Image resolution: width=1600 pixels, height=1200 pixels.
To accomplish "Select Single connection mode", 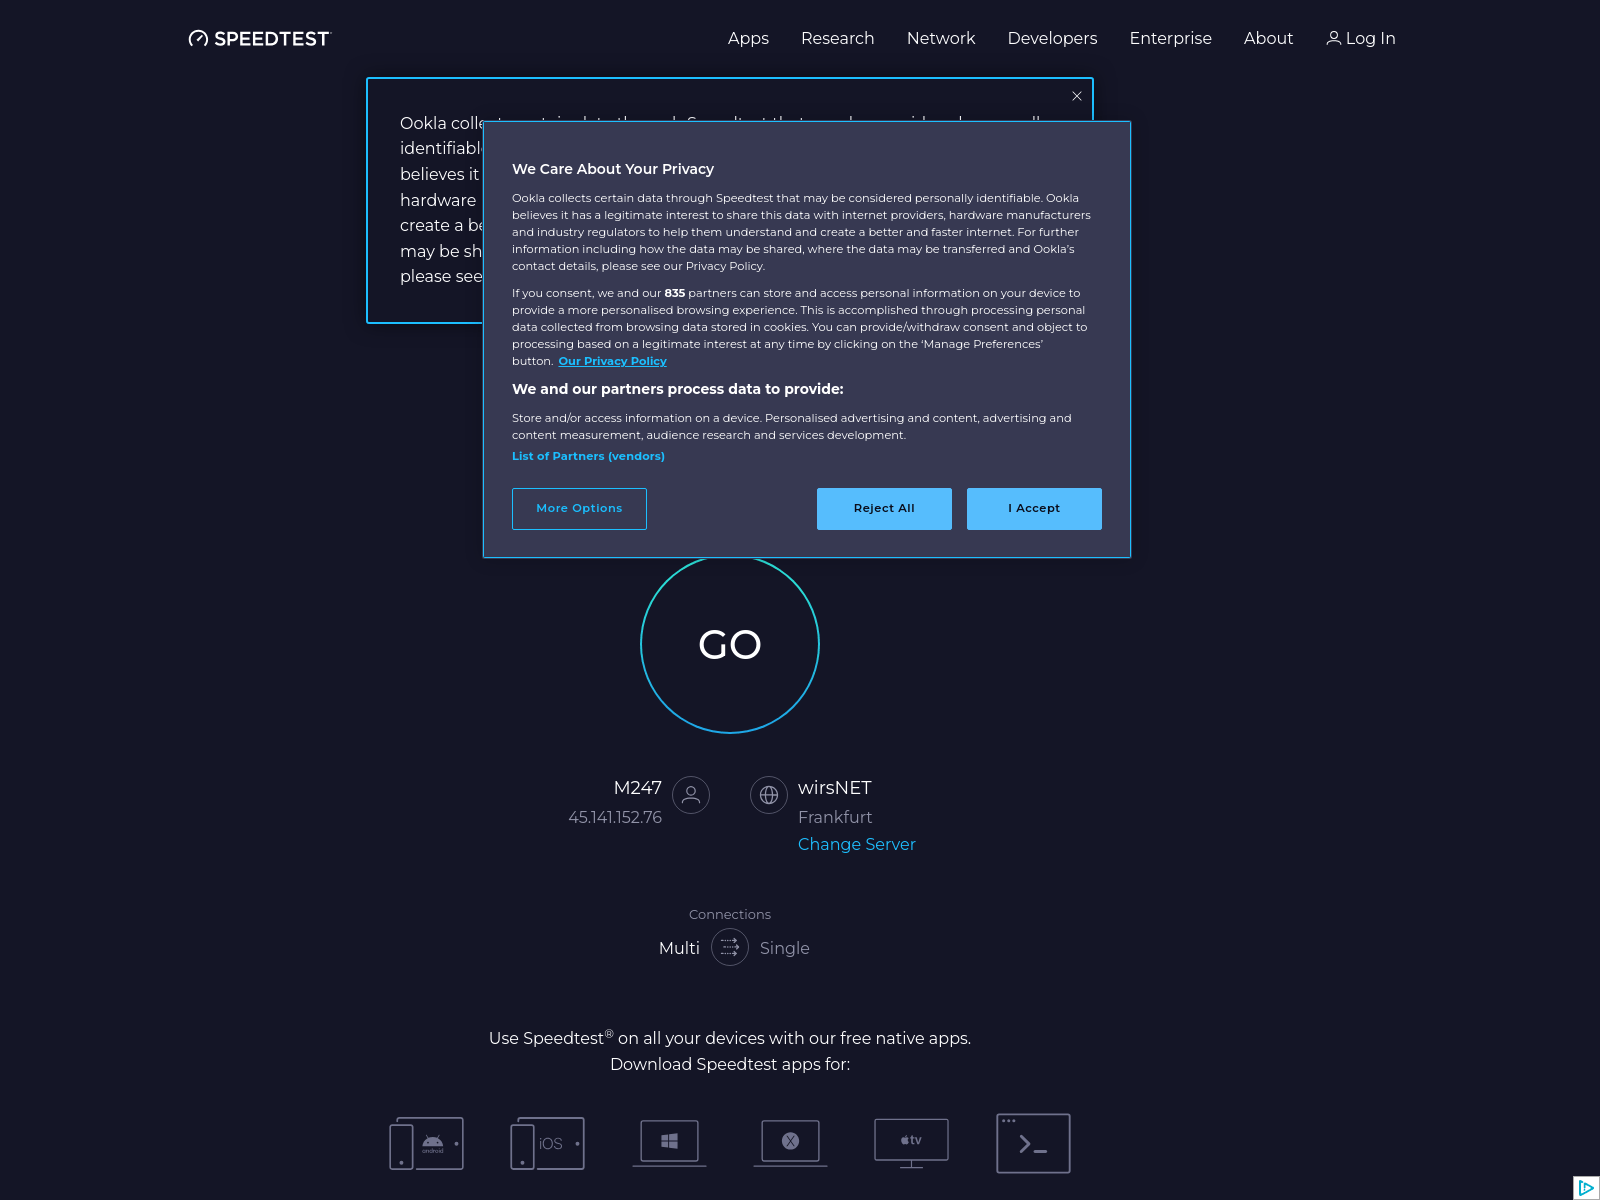I will tap(785, 948).
